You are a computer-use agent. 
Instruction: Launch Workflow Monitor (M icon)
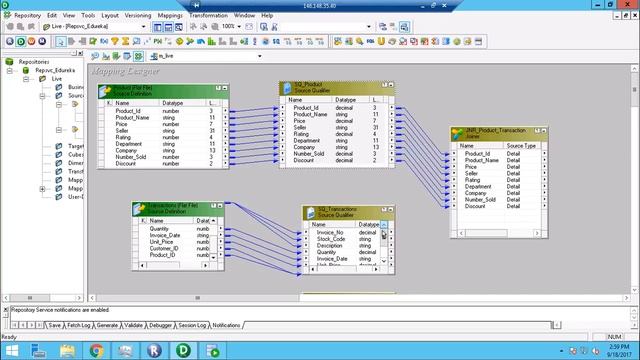42,41
